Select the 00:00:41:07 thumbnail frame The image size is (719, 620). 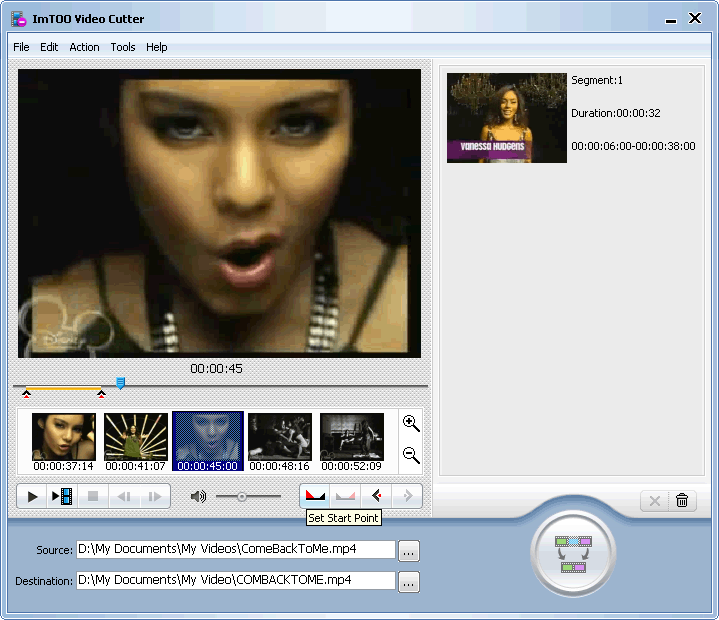pos(136,438)
